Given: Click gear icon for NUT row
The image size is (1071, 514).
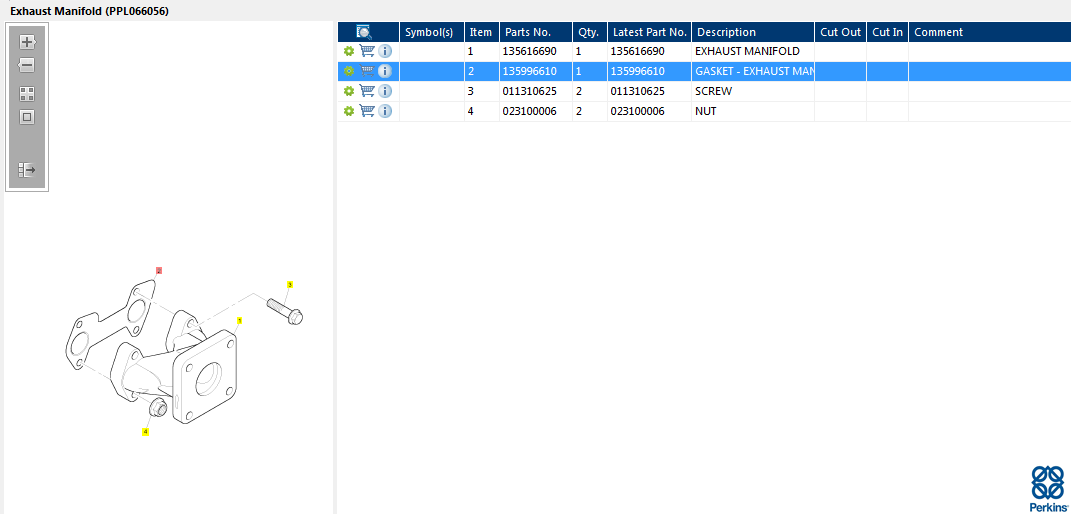Looking at the screenshot, I should (349, 111).
